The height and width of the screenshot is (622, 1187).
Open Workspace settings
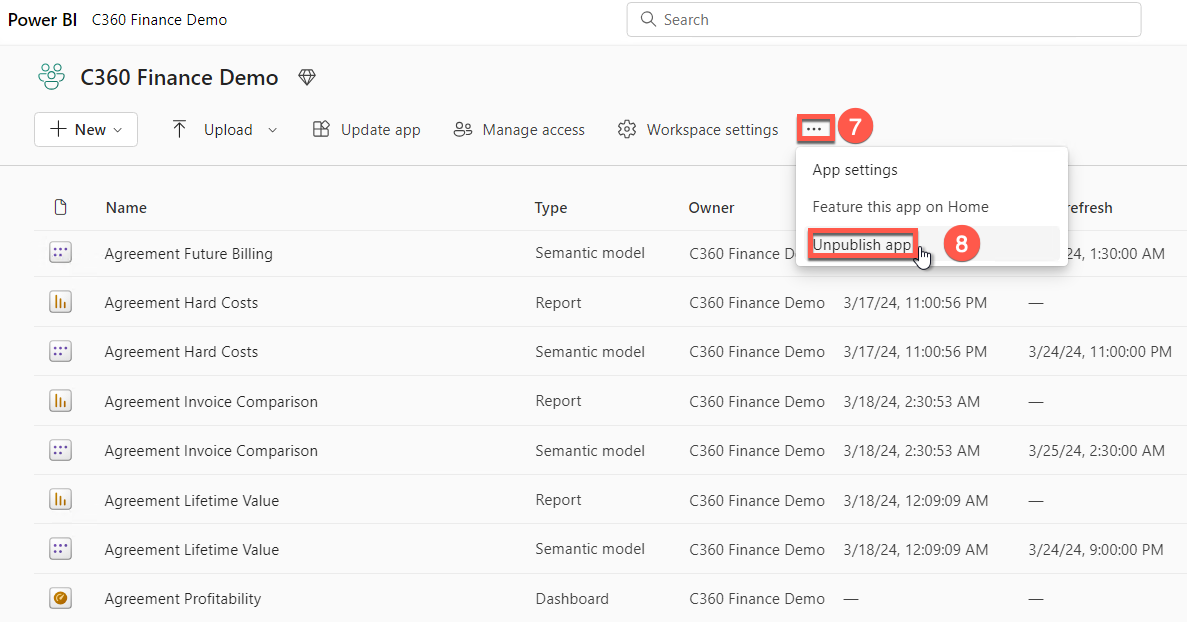tap(697, 130)
